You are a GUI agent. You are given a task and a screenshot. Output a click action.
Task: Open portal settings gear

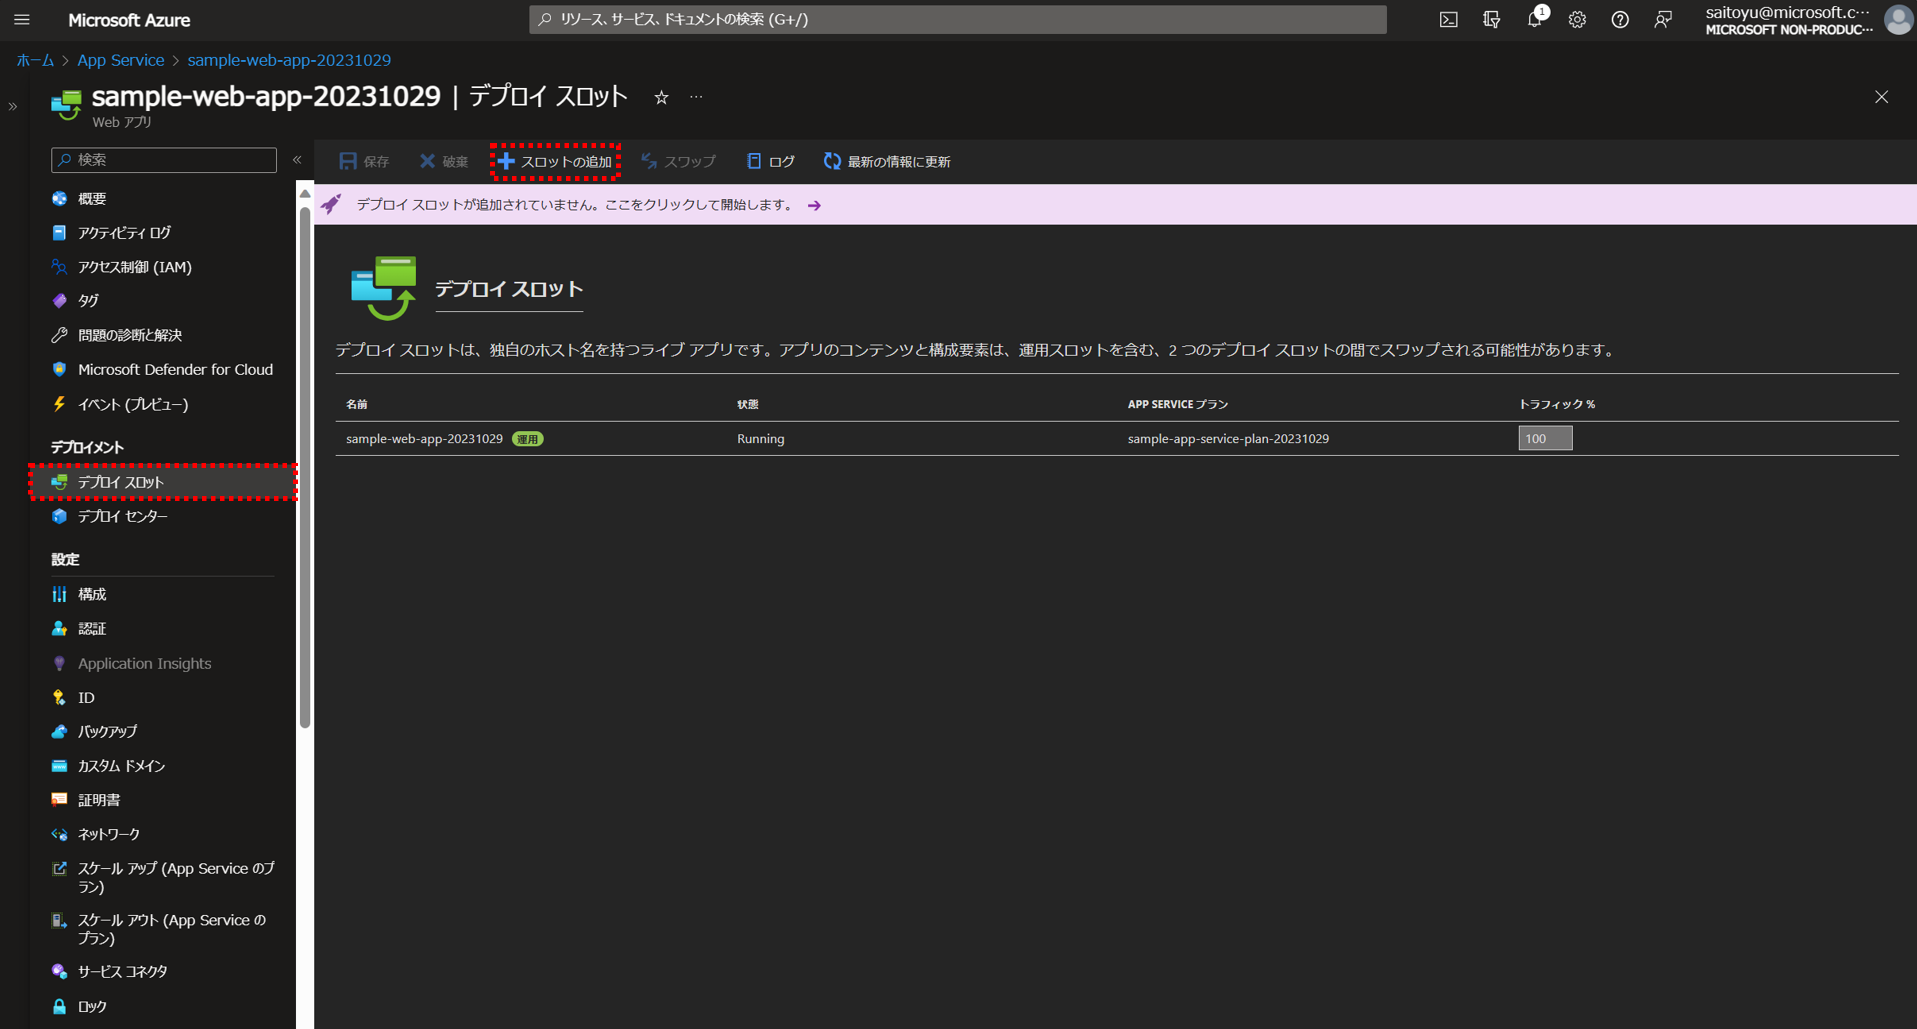1577,20
